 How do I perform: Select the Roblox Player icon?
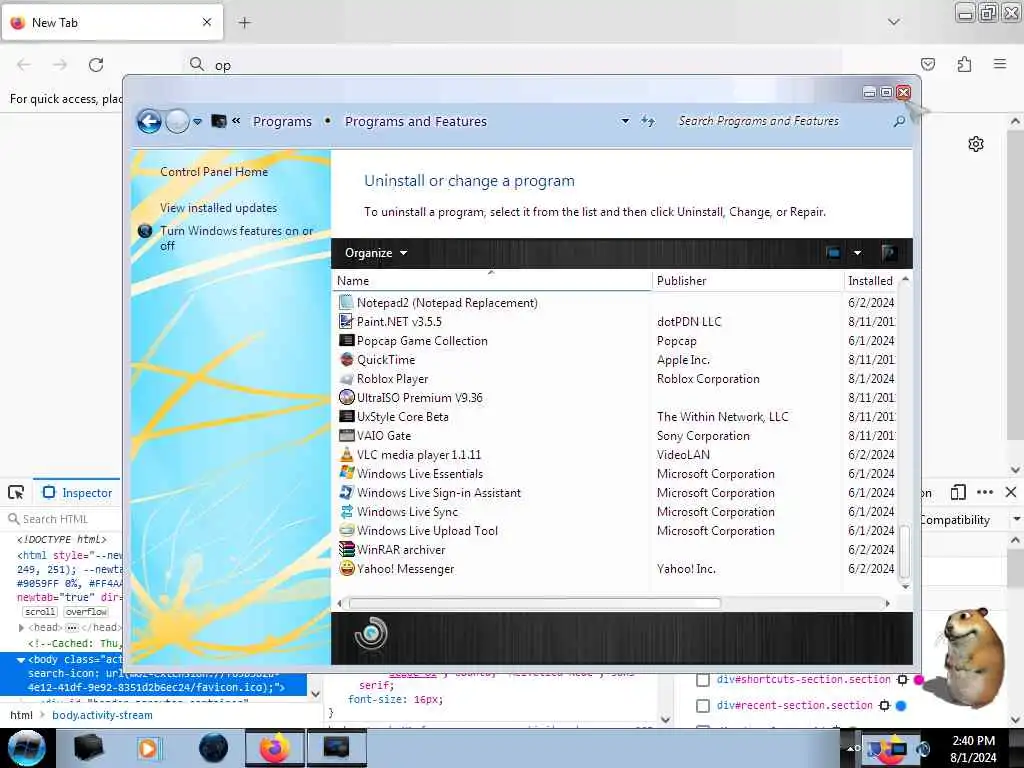point(346,379)
